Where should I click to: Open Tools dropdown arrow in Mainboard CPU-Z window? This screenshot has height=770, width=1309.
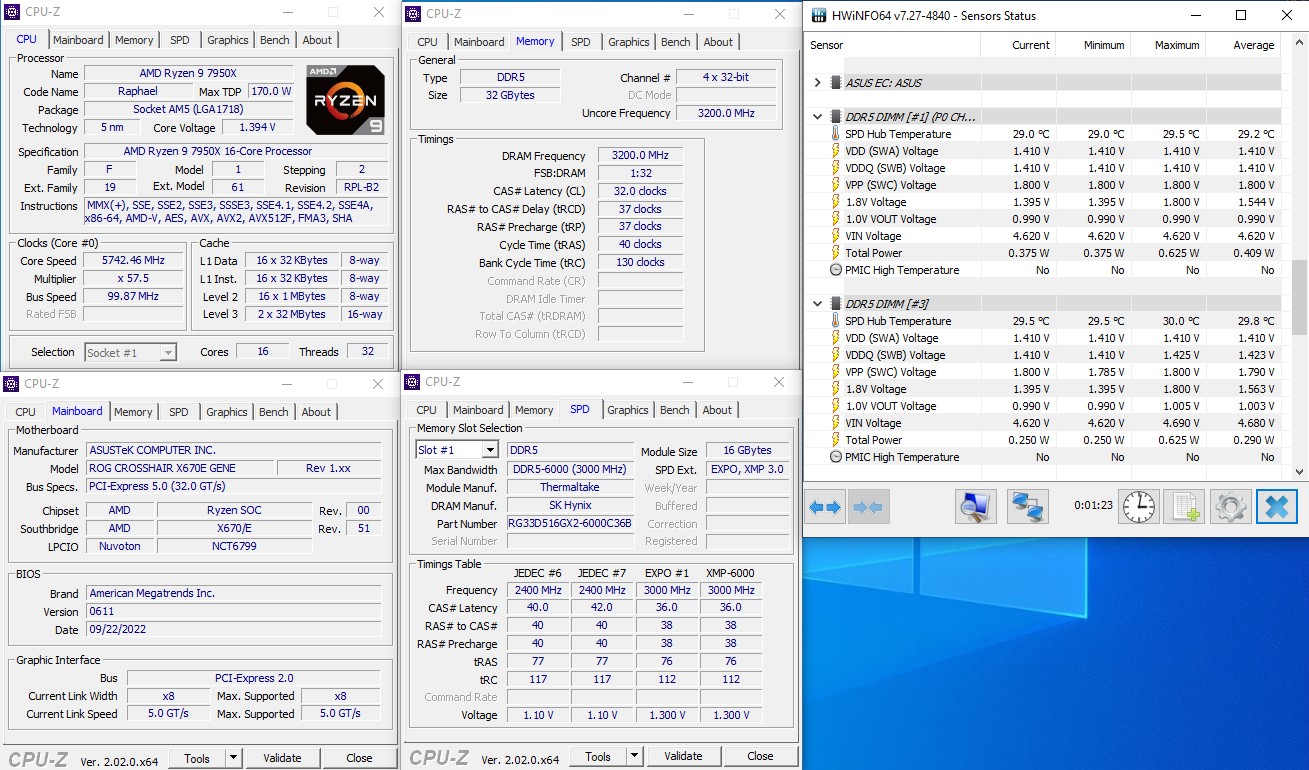click(233, 758)
